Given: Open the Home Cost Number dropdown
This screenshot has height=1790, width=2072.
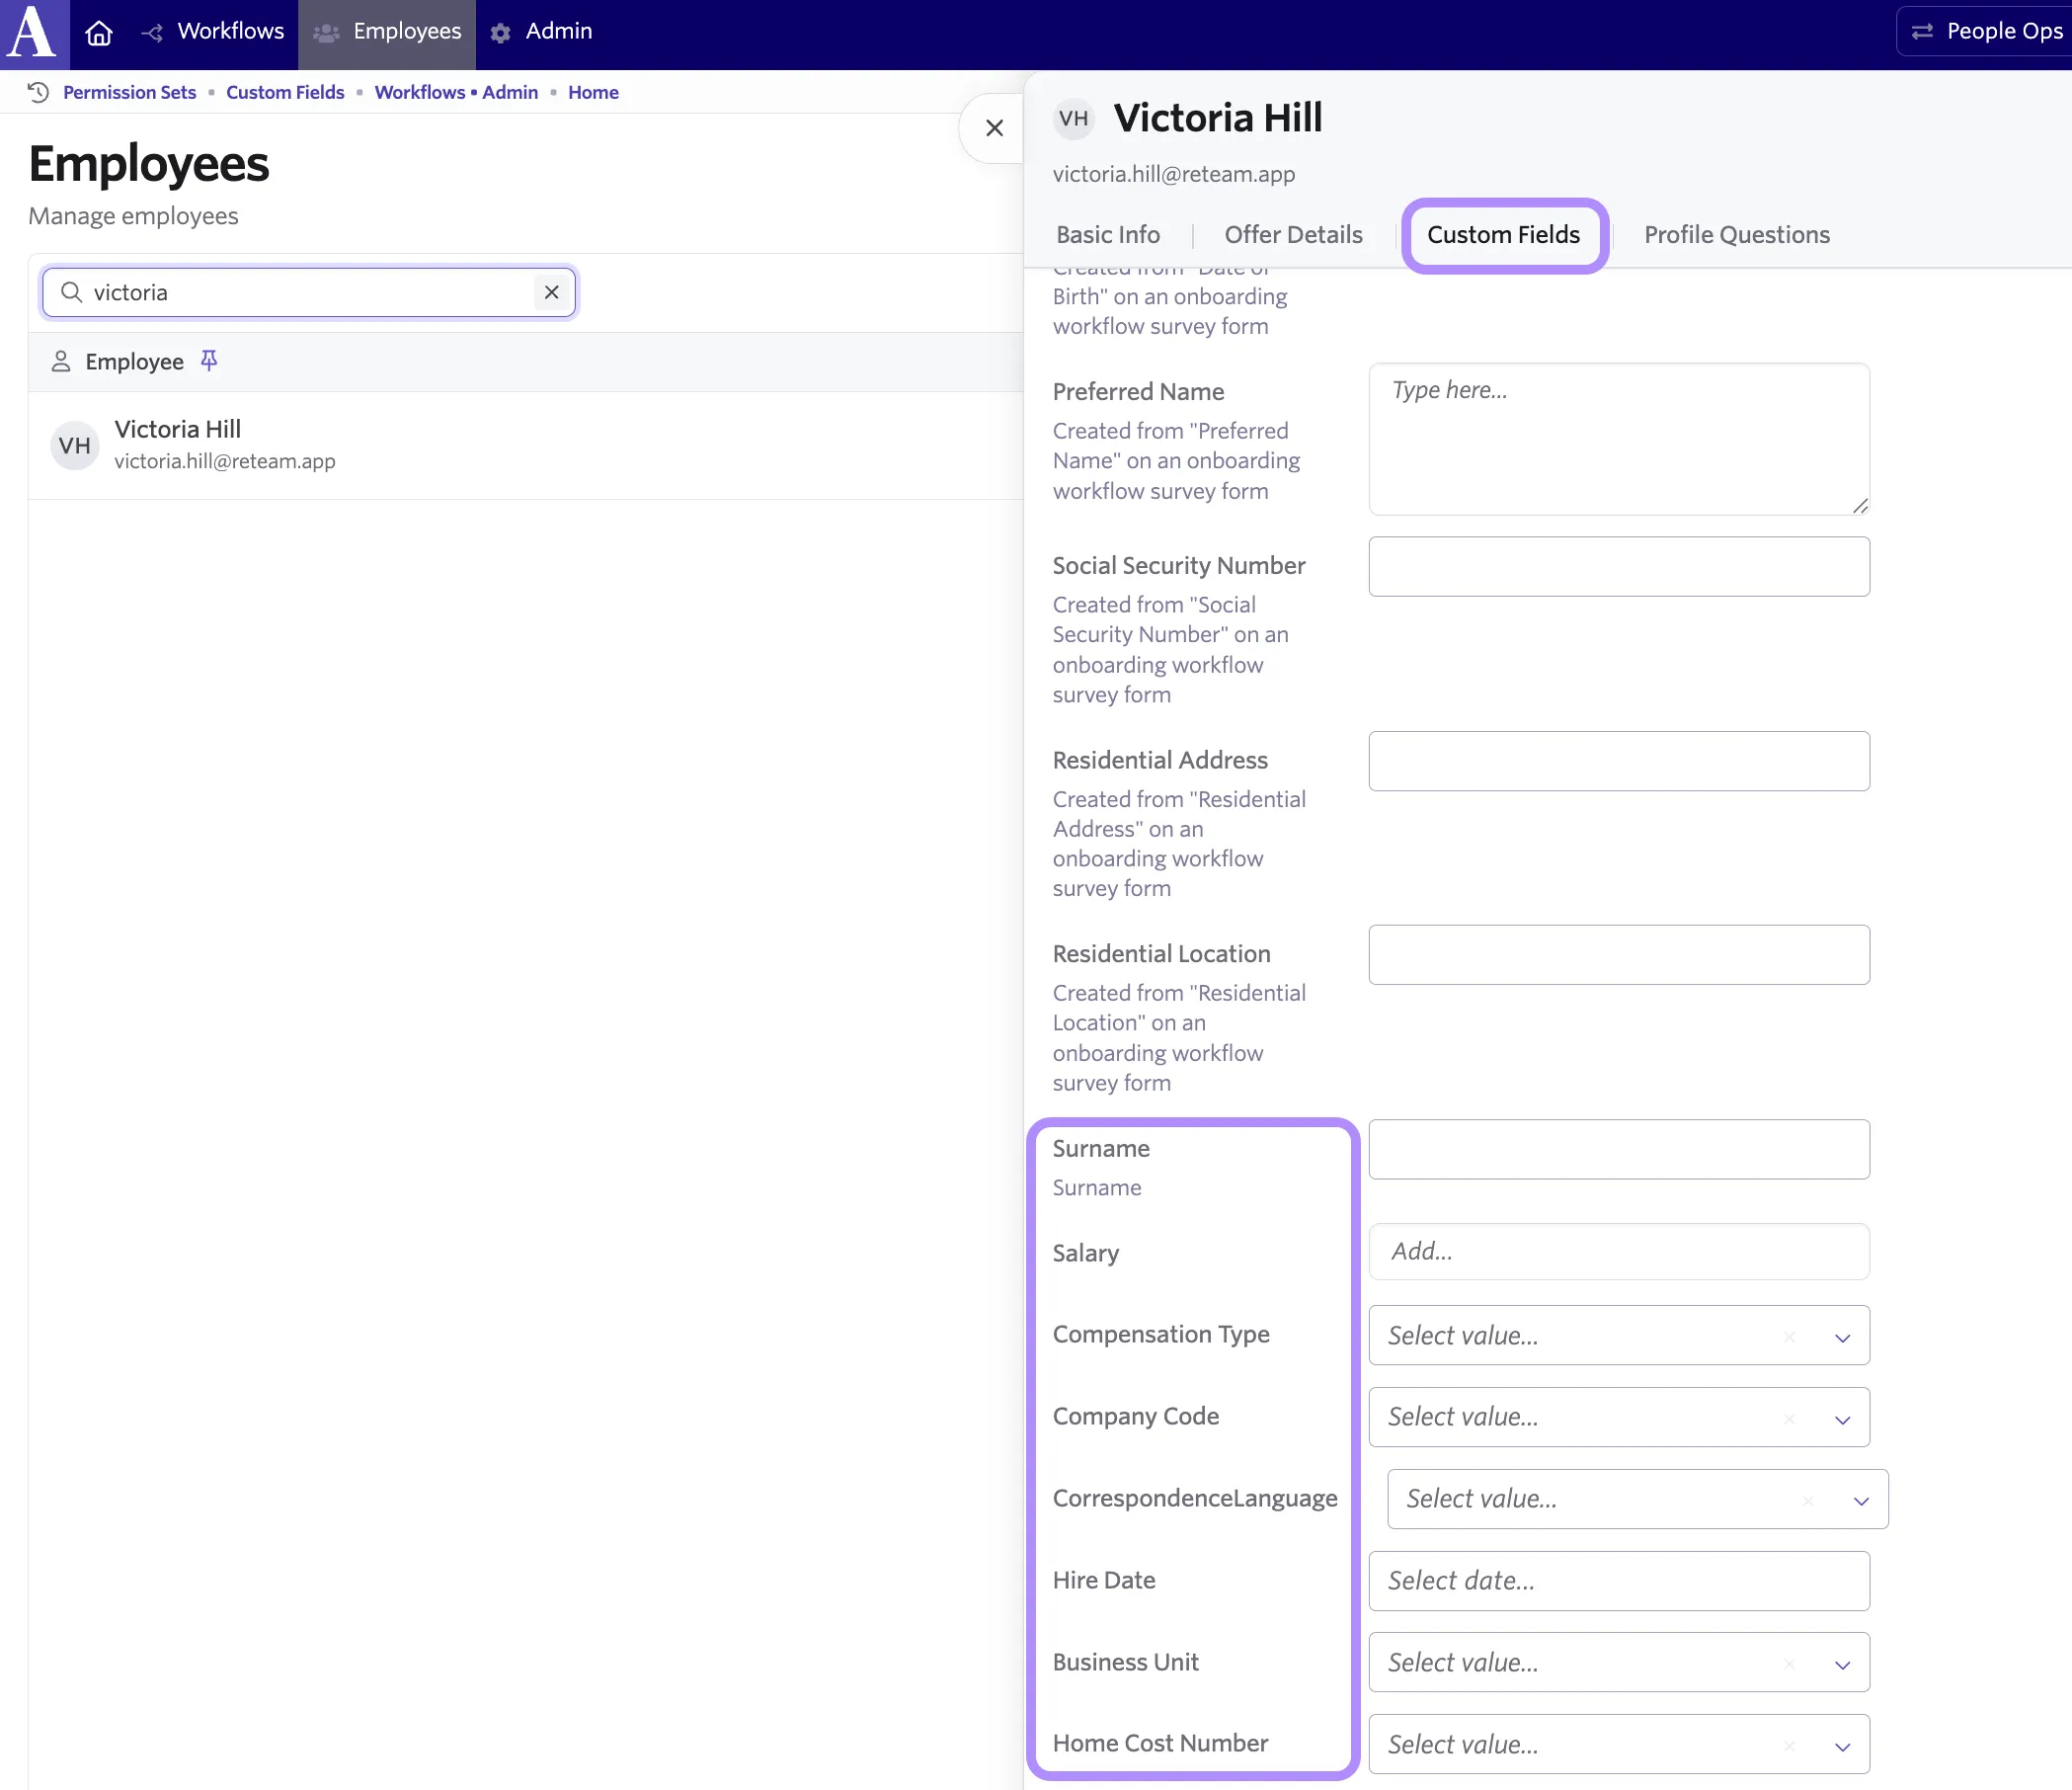Looking at the screenshot, I should pyautogui.click(x=1619, y=1744).
